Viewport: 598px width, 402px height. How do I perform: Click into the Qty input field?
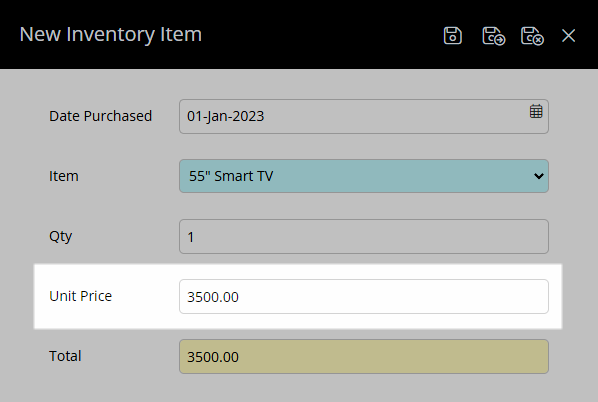[x=364, y=236]
